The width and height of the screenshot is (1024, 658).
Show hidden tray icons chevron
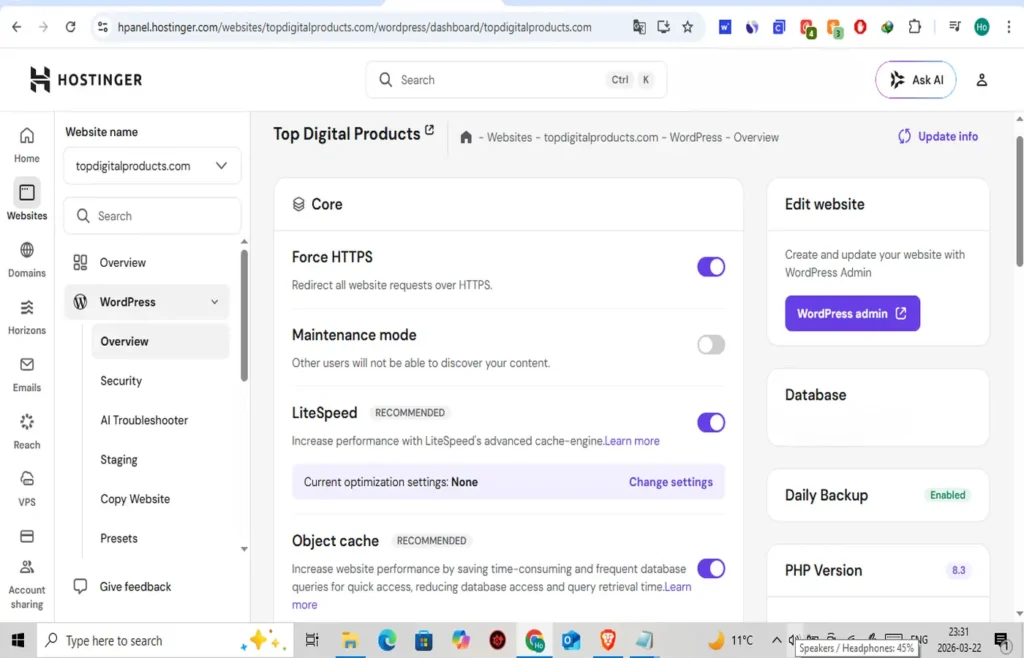pyautogui.click(x=776, y=640)
